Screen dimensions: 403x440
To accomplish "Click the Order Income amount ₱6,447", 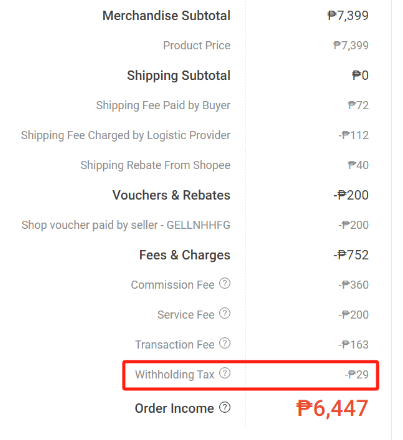I will coord(332,408).
